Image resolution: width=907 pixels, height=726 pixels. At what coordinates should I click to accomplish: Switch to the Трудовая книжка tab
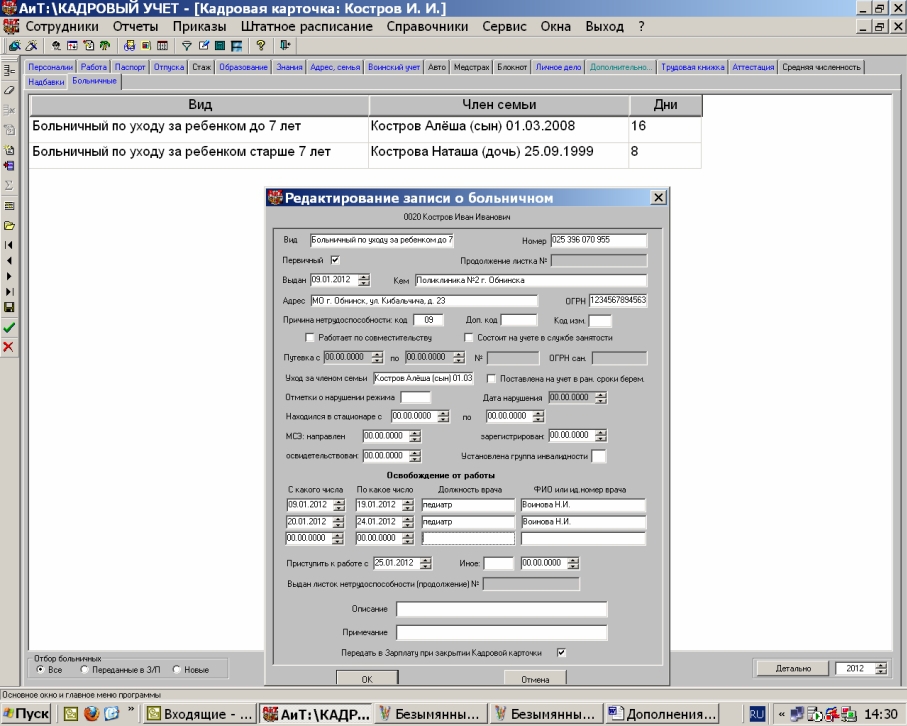click(692, 67)
